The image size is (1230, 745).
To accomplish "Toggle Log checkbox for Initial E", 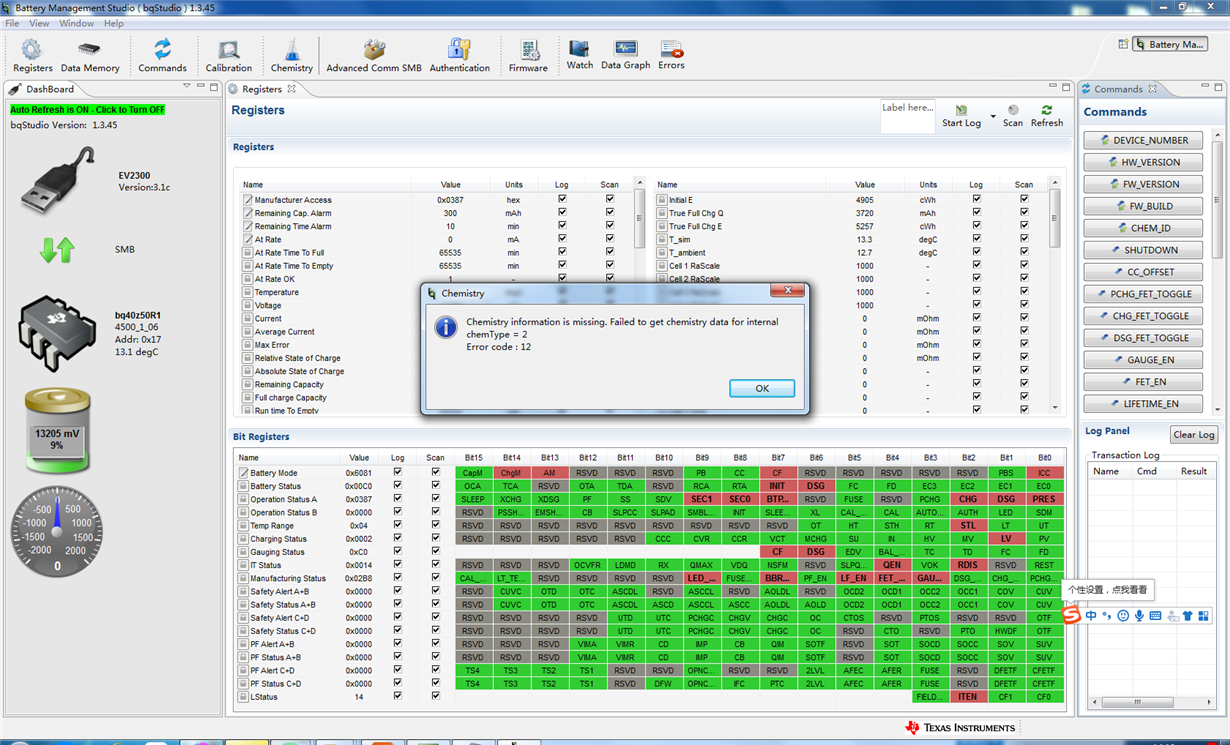I will [x=976, y=199].
